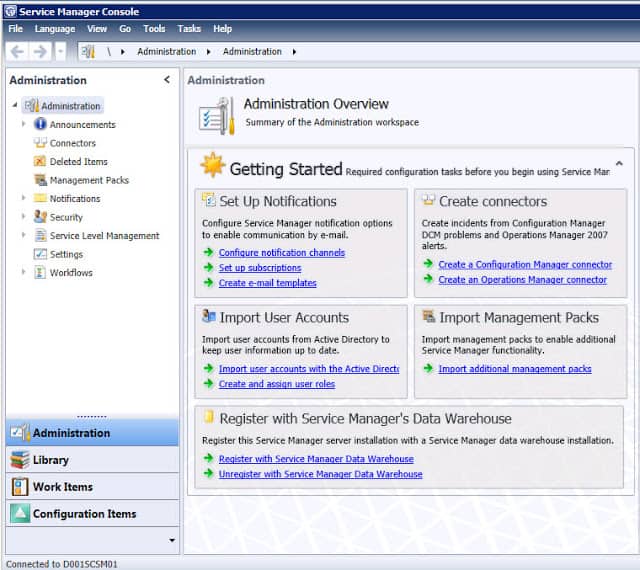Open Create an Operations Manager connector link

[522, 280]
